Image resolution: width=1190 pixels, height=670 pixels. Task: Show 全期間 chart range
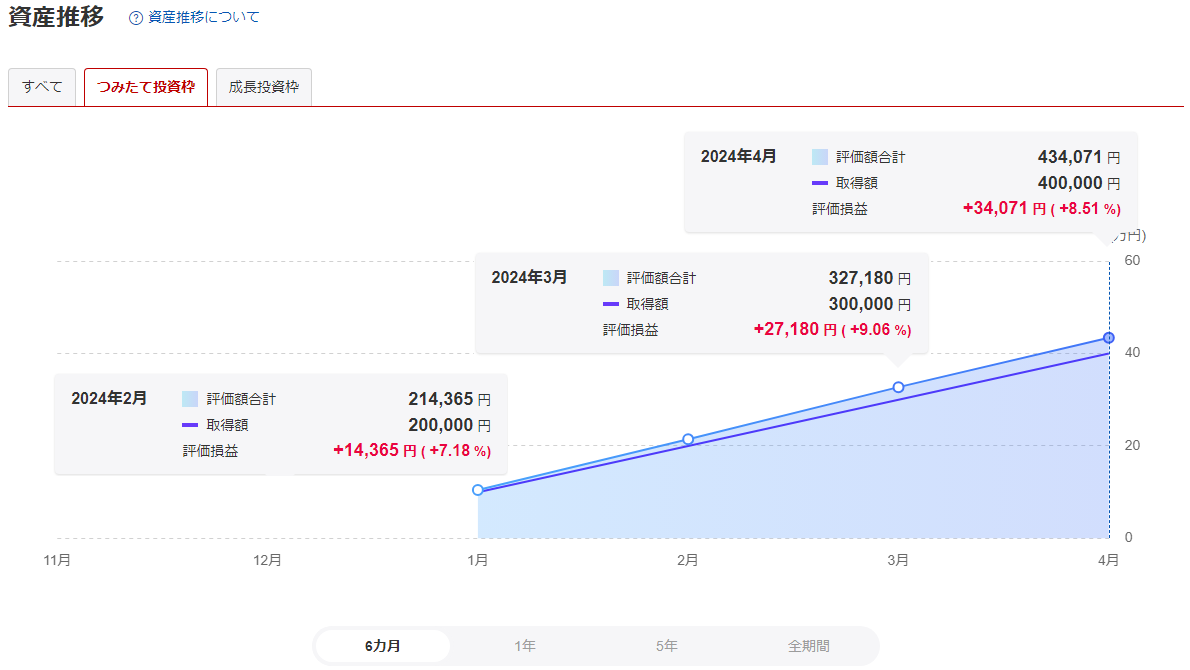tap(808, 646)
